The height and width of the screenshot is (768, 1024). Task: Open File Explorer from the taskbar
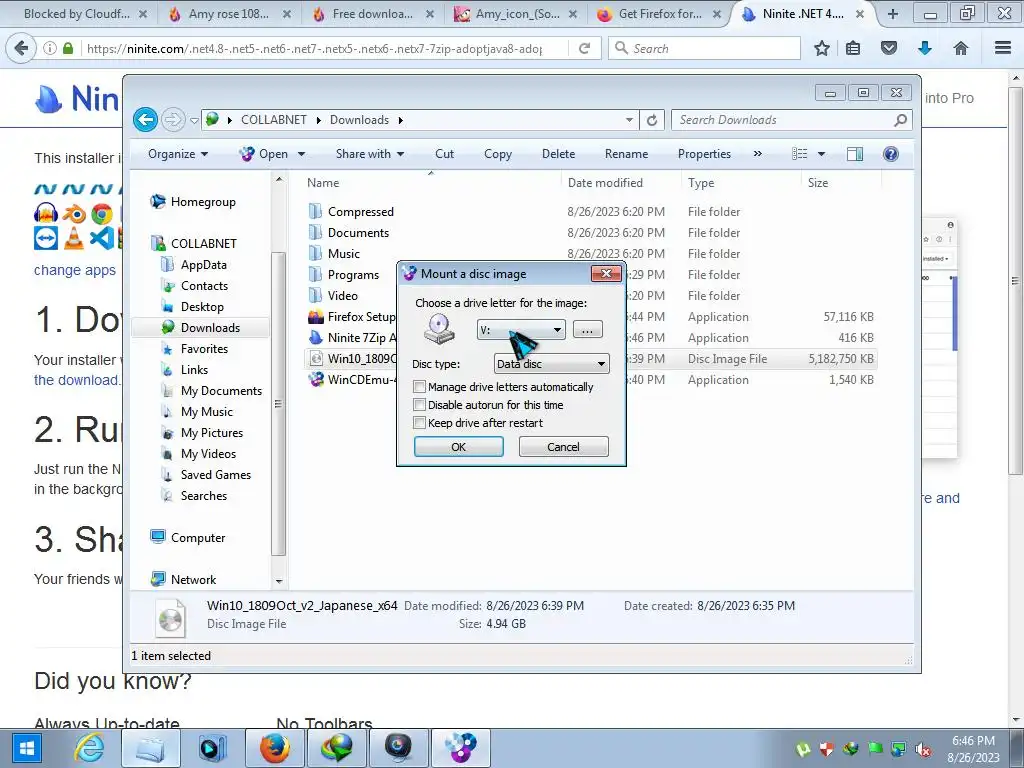tap(150, 748)
